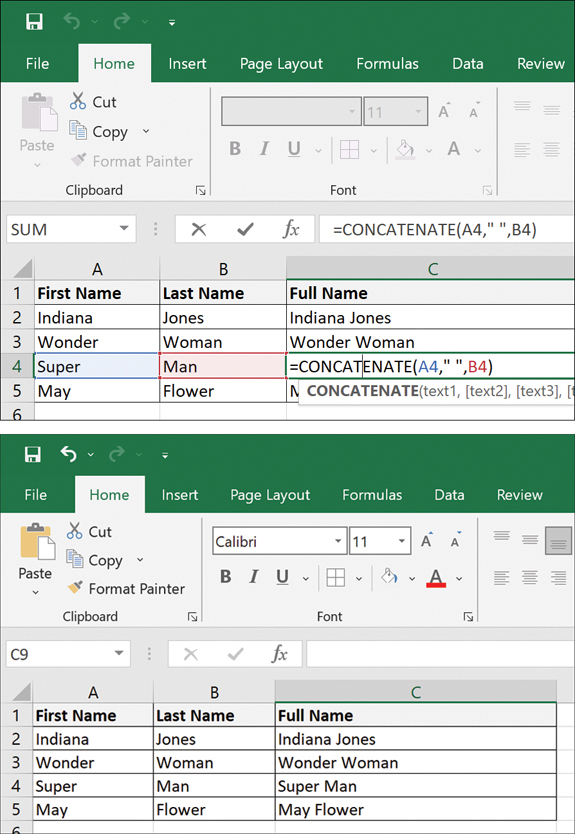Open the Copy dropdown arrow in the bottom window

coord(140,560)
